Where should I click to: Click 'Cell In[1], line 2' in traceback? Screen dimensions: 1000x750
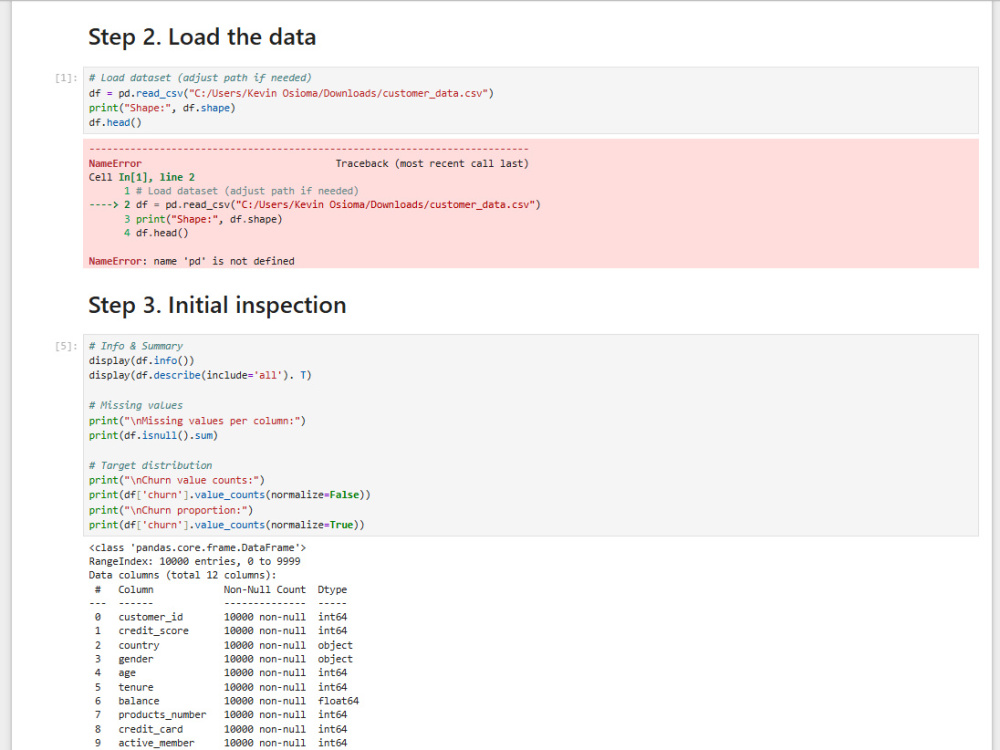point(142,177)
